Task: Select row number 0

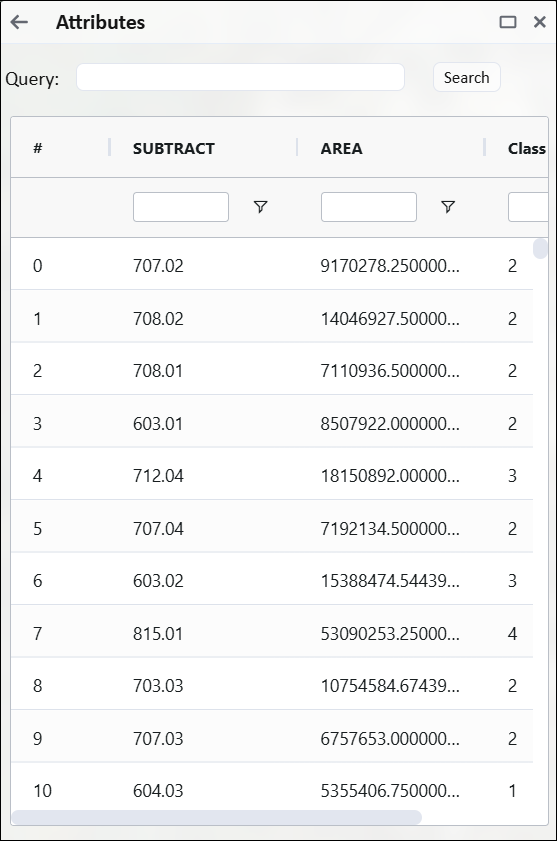Action: tap(38, 266)
